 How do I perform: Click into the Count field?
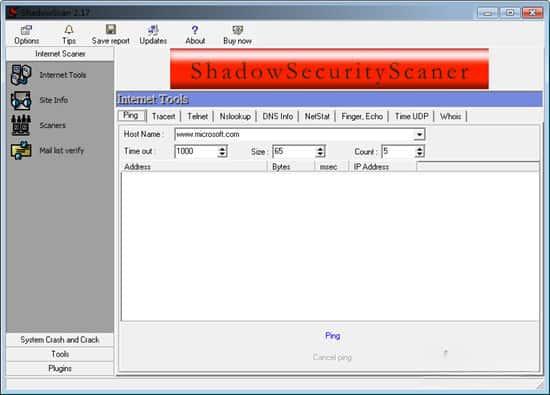(x=398, y=152)
